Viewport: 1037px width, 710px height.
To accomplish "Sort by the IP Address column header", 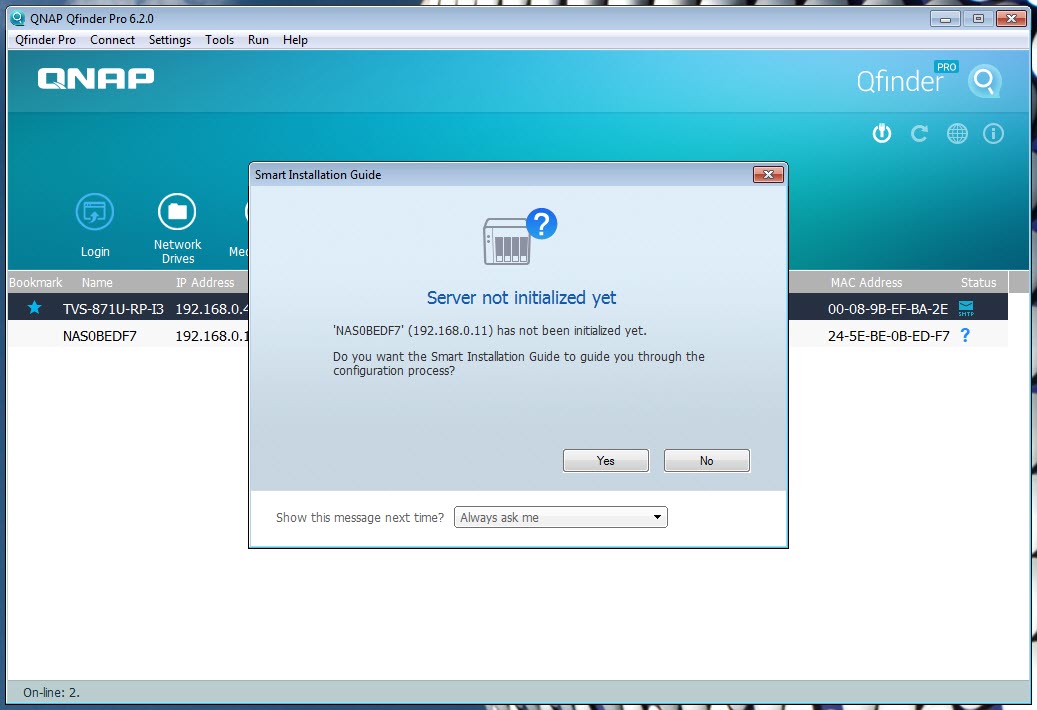I will pyautogui.click(x=205, y=282).
